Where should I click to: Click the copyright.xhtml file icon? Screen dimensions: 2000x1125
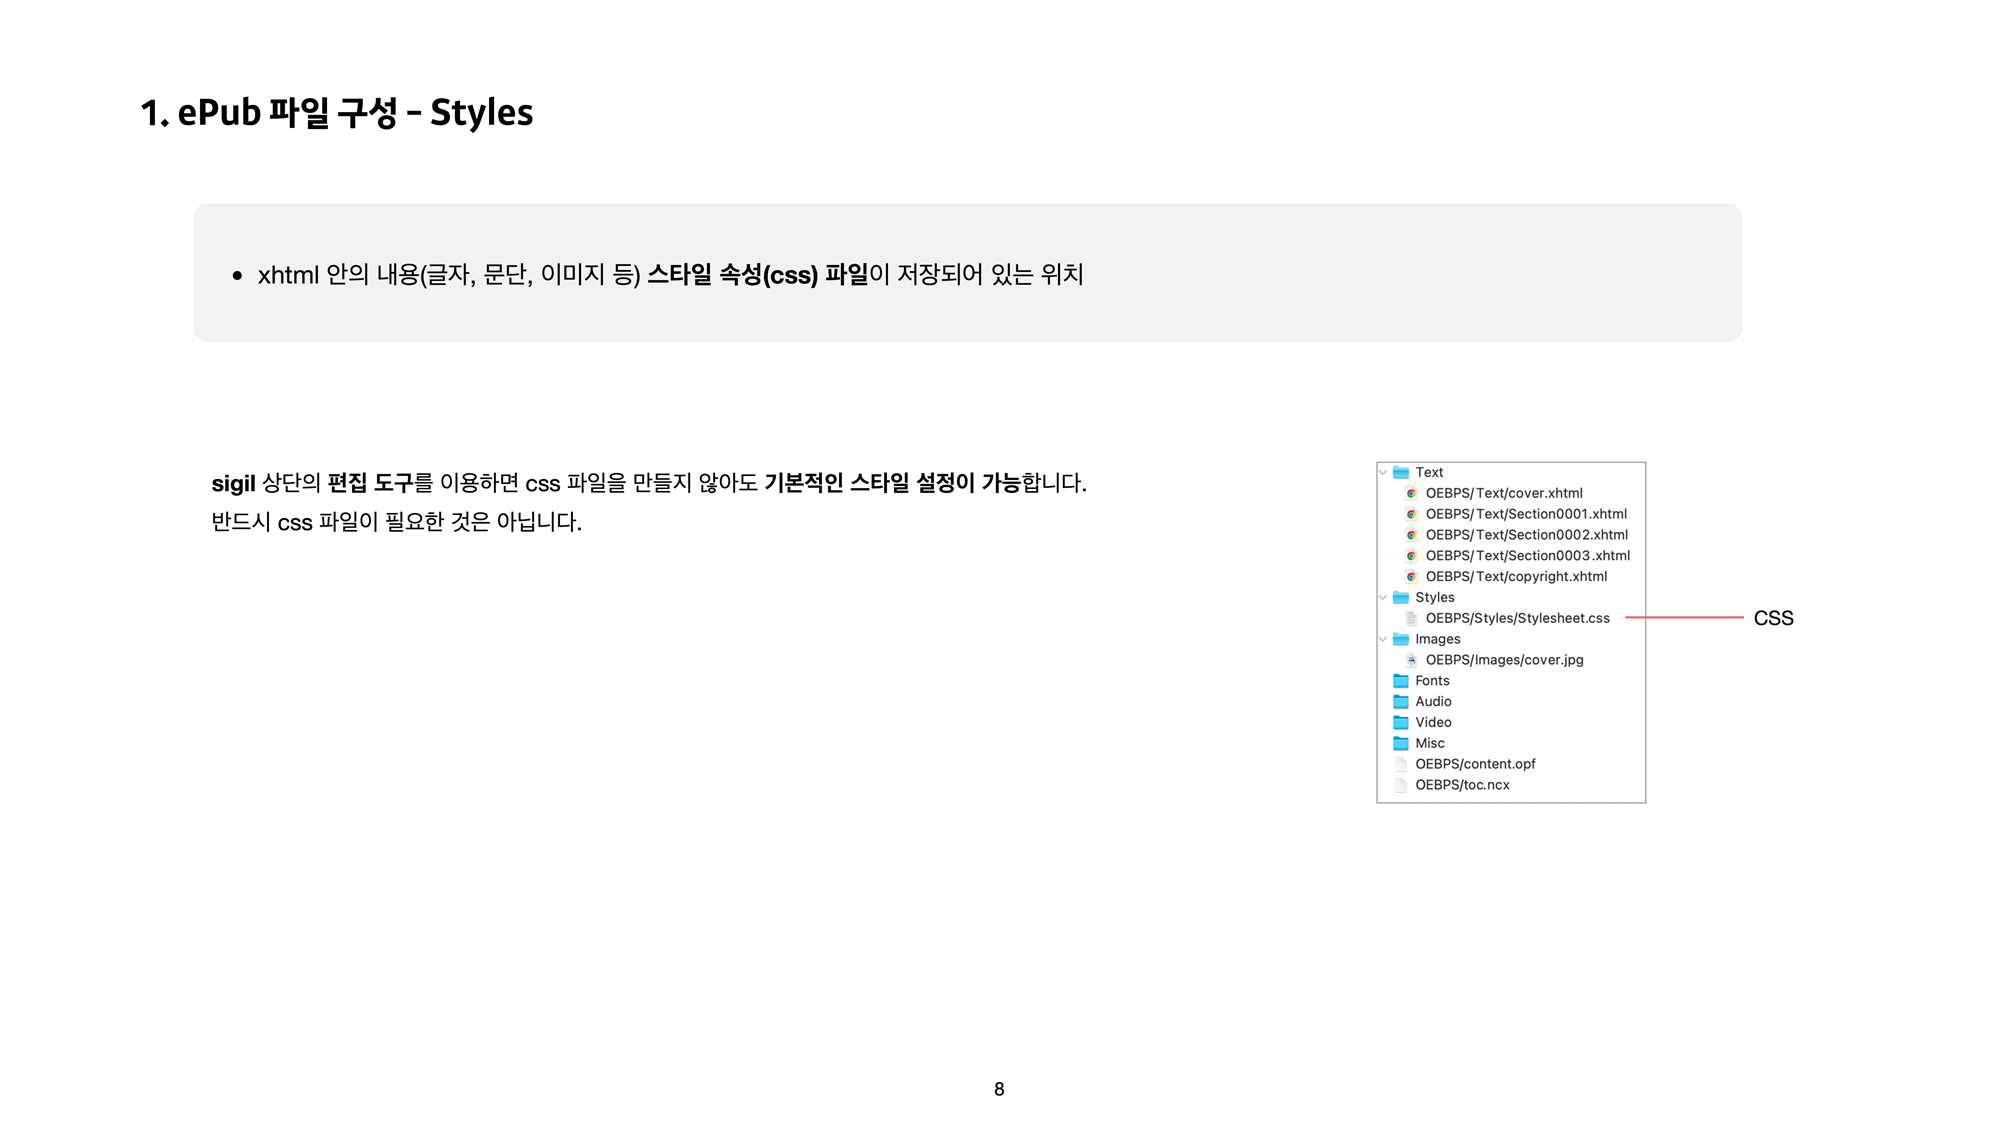click(x=1411, y=577)
